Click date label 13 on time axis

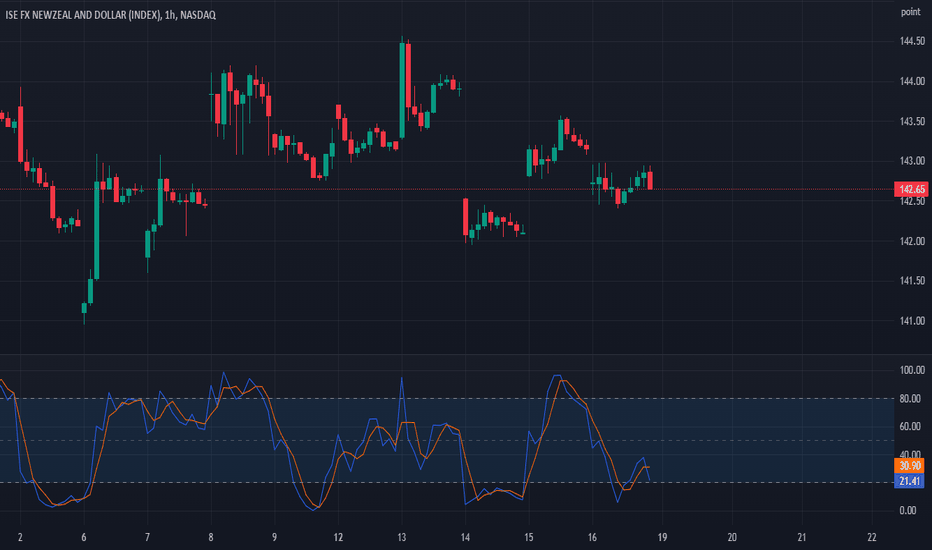(x=402, y=537)
